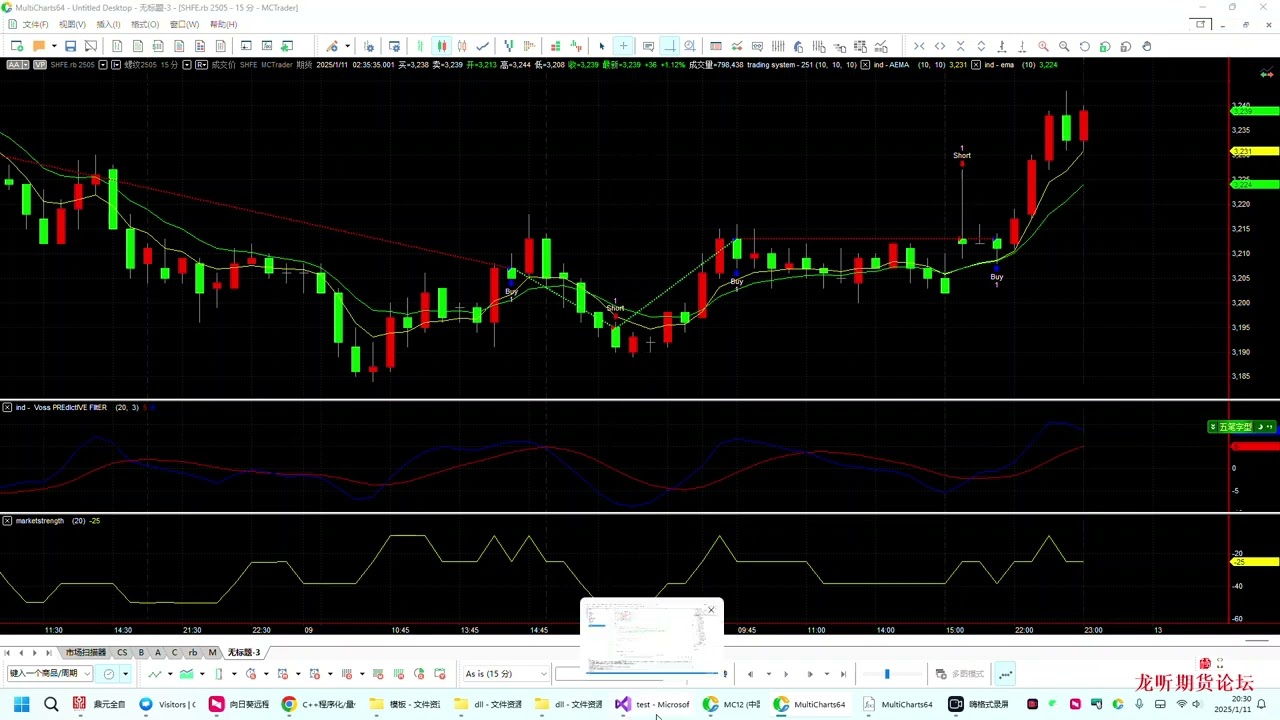Viewport: 1280px width, 720px height.
Task: Activate the pointer arrow tool
Action: (x=602, y=46)
